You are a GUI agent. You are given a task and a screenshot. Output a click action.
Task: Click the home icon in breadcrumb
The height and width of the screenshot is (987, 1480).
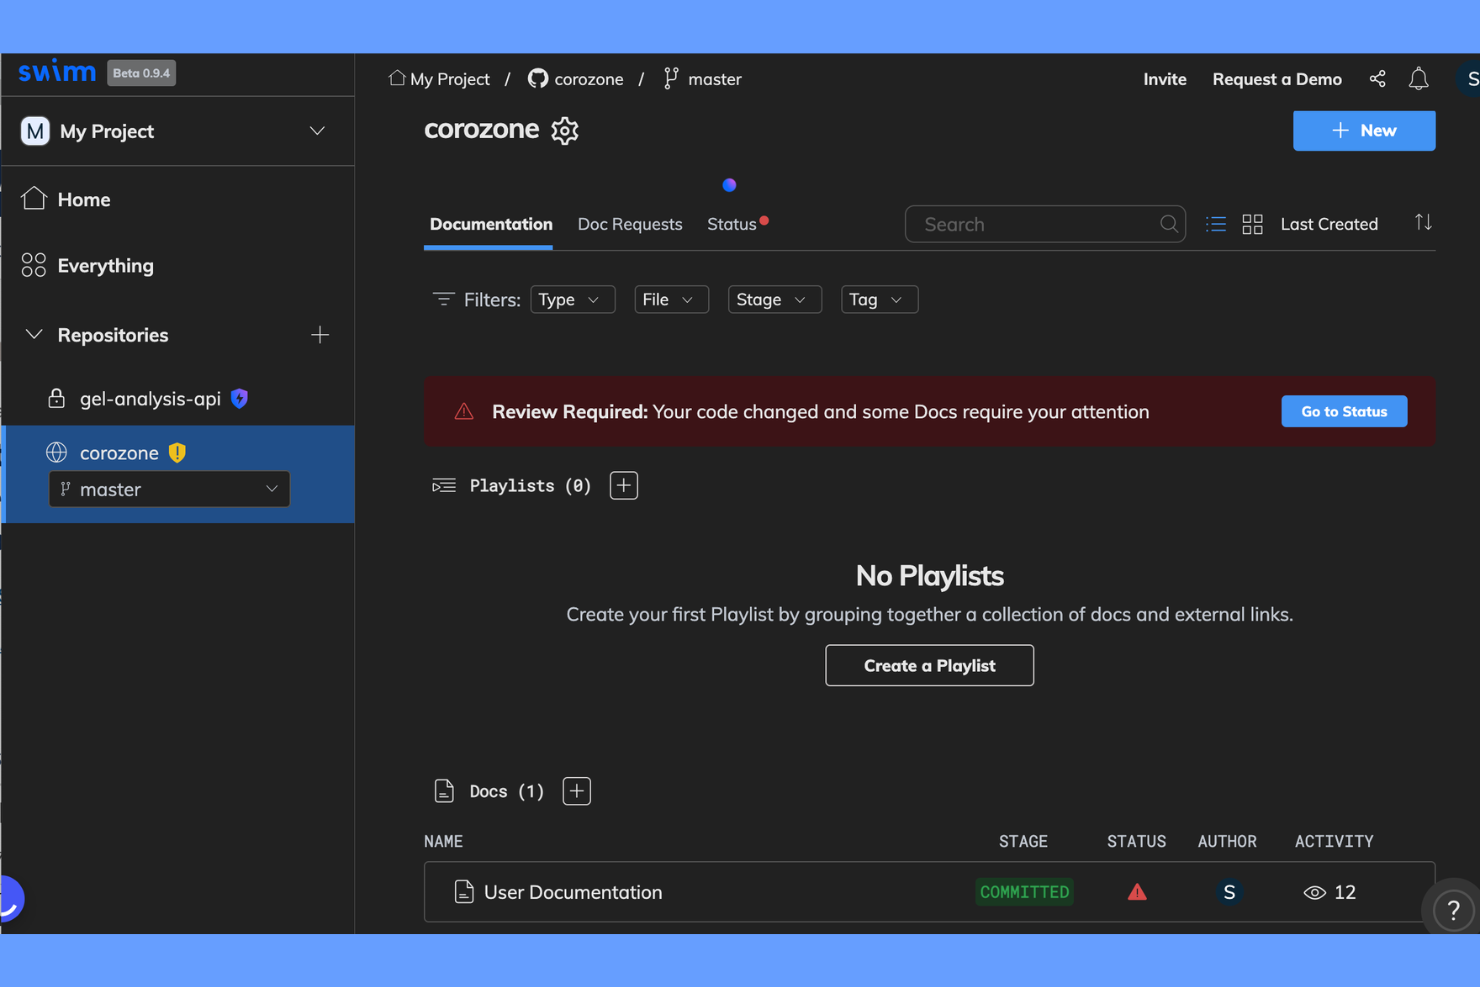tap(397, 78)
